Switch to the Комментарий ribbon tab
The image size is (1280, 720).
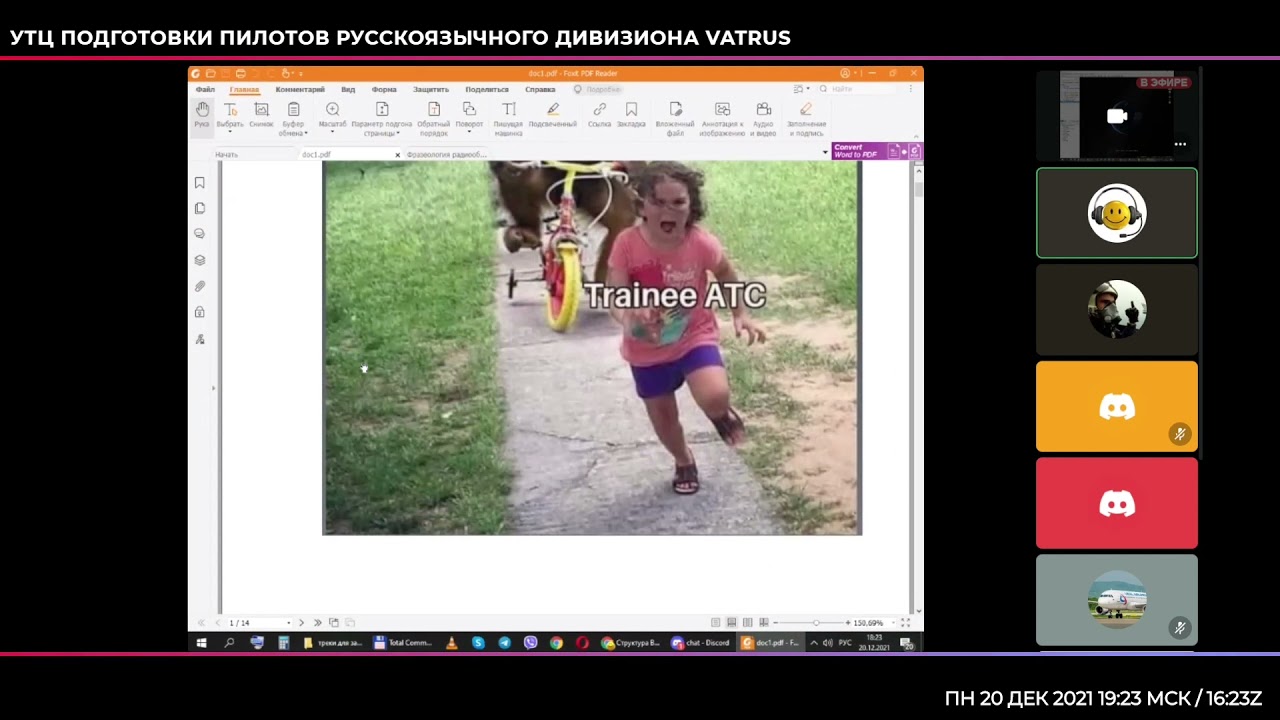[300, 89]
